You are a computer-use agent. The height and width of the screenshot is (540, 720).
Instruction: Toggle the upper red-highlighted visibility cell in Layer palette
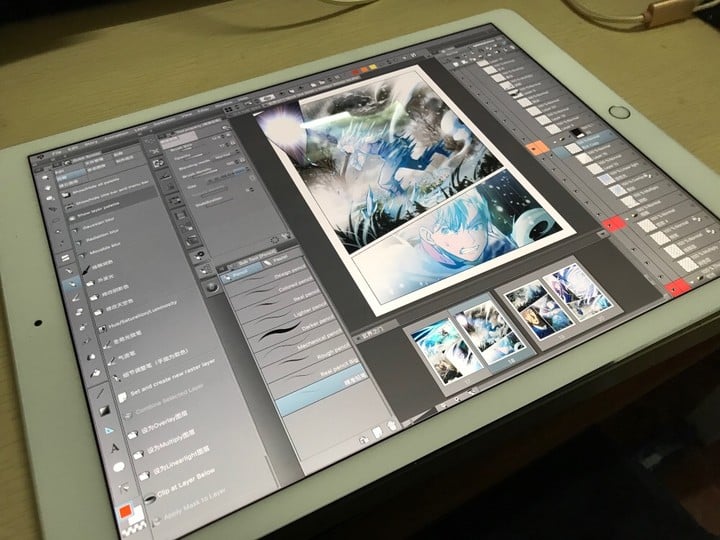pyautogui.click(x=613, y=224)
